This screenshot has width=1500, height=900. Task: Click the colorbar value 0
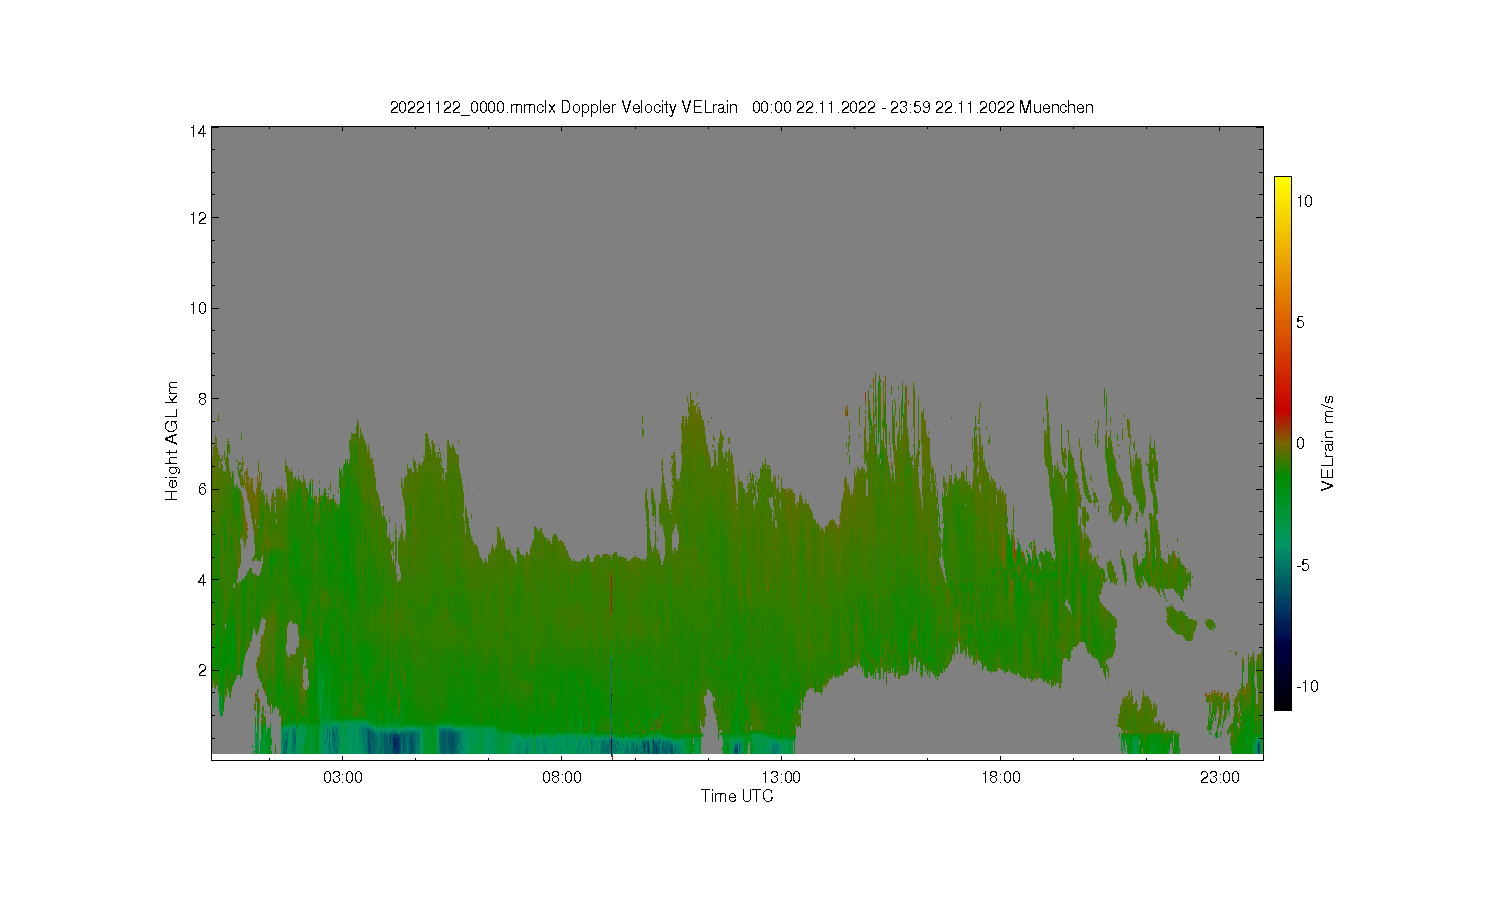coord(1300,443)
